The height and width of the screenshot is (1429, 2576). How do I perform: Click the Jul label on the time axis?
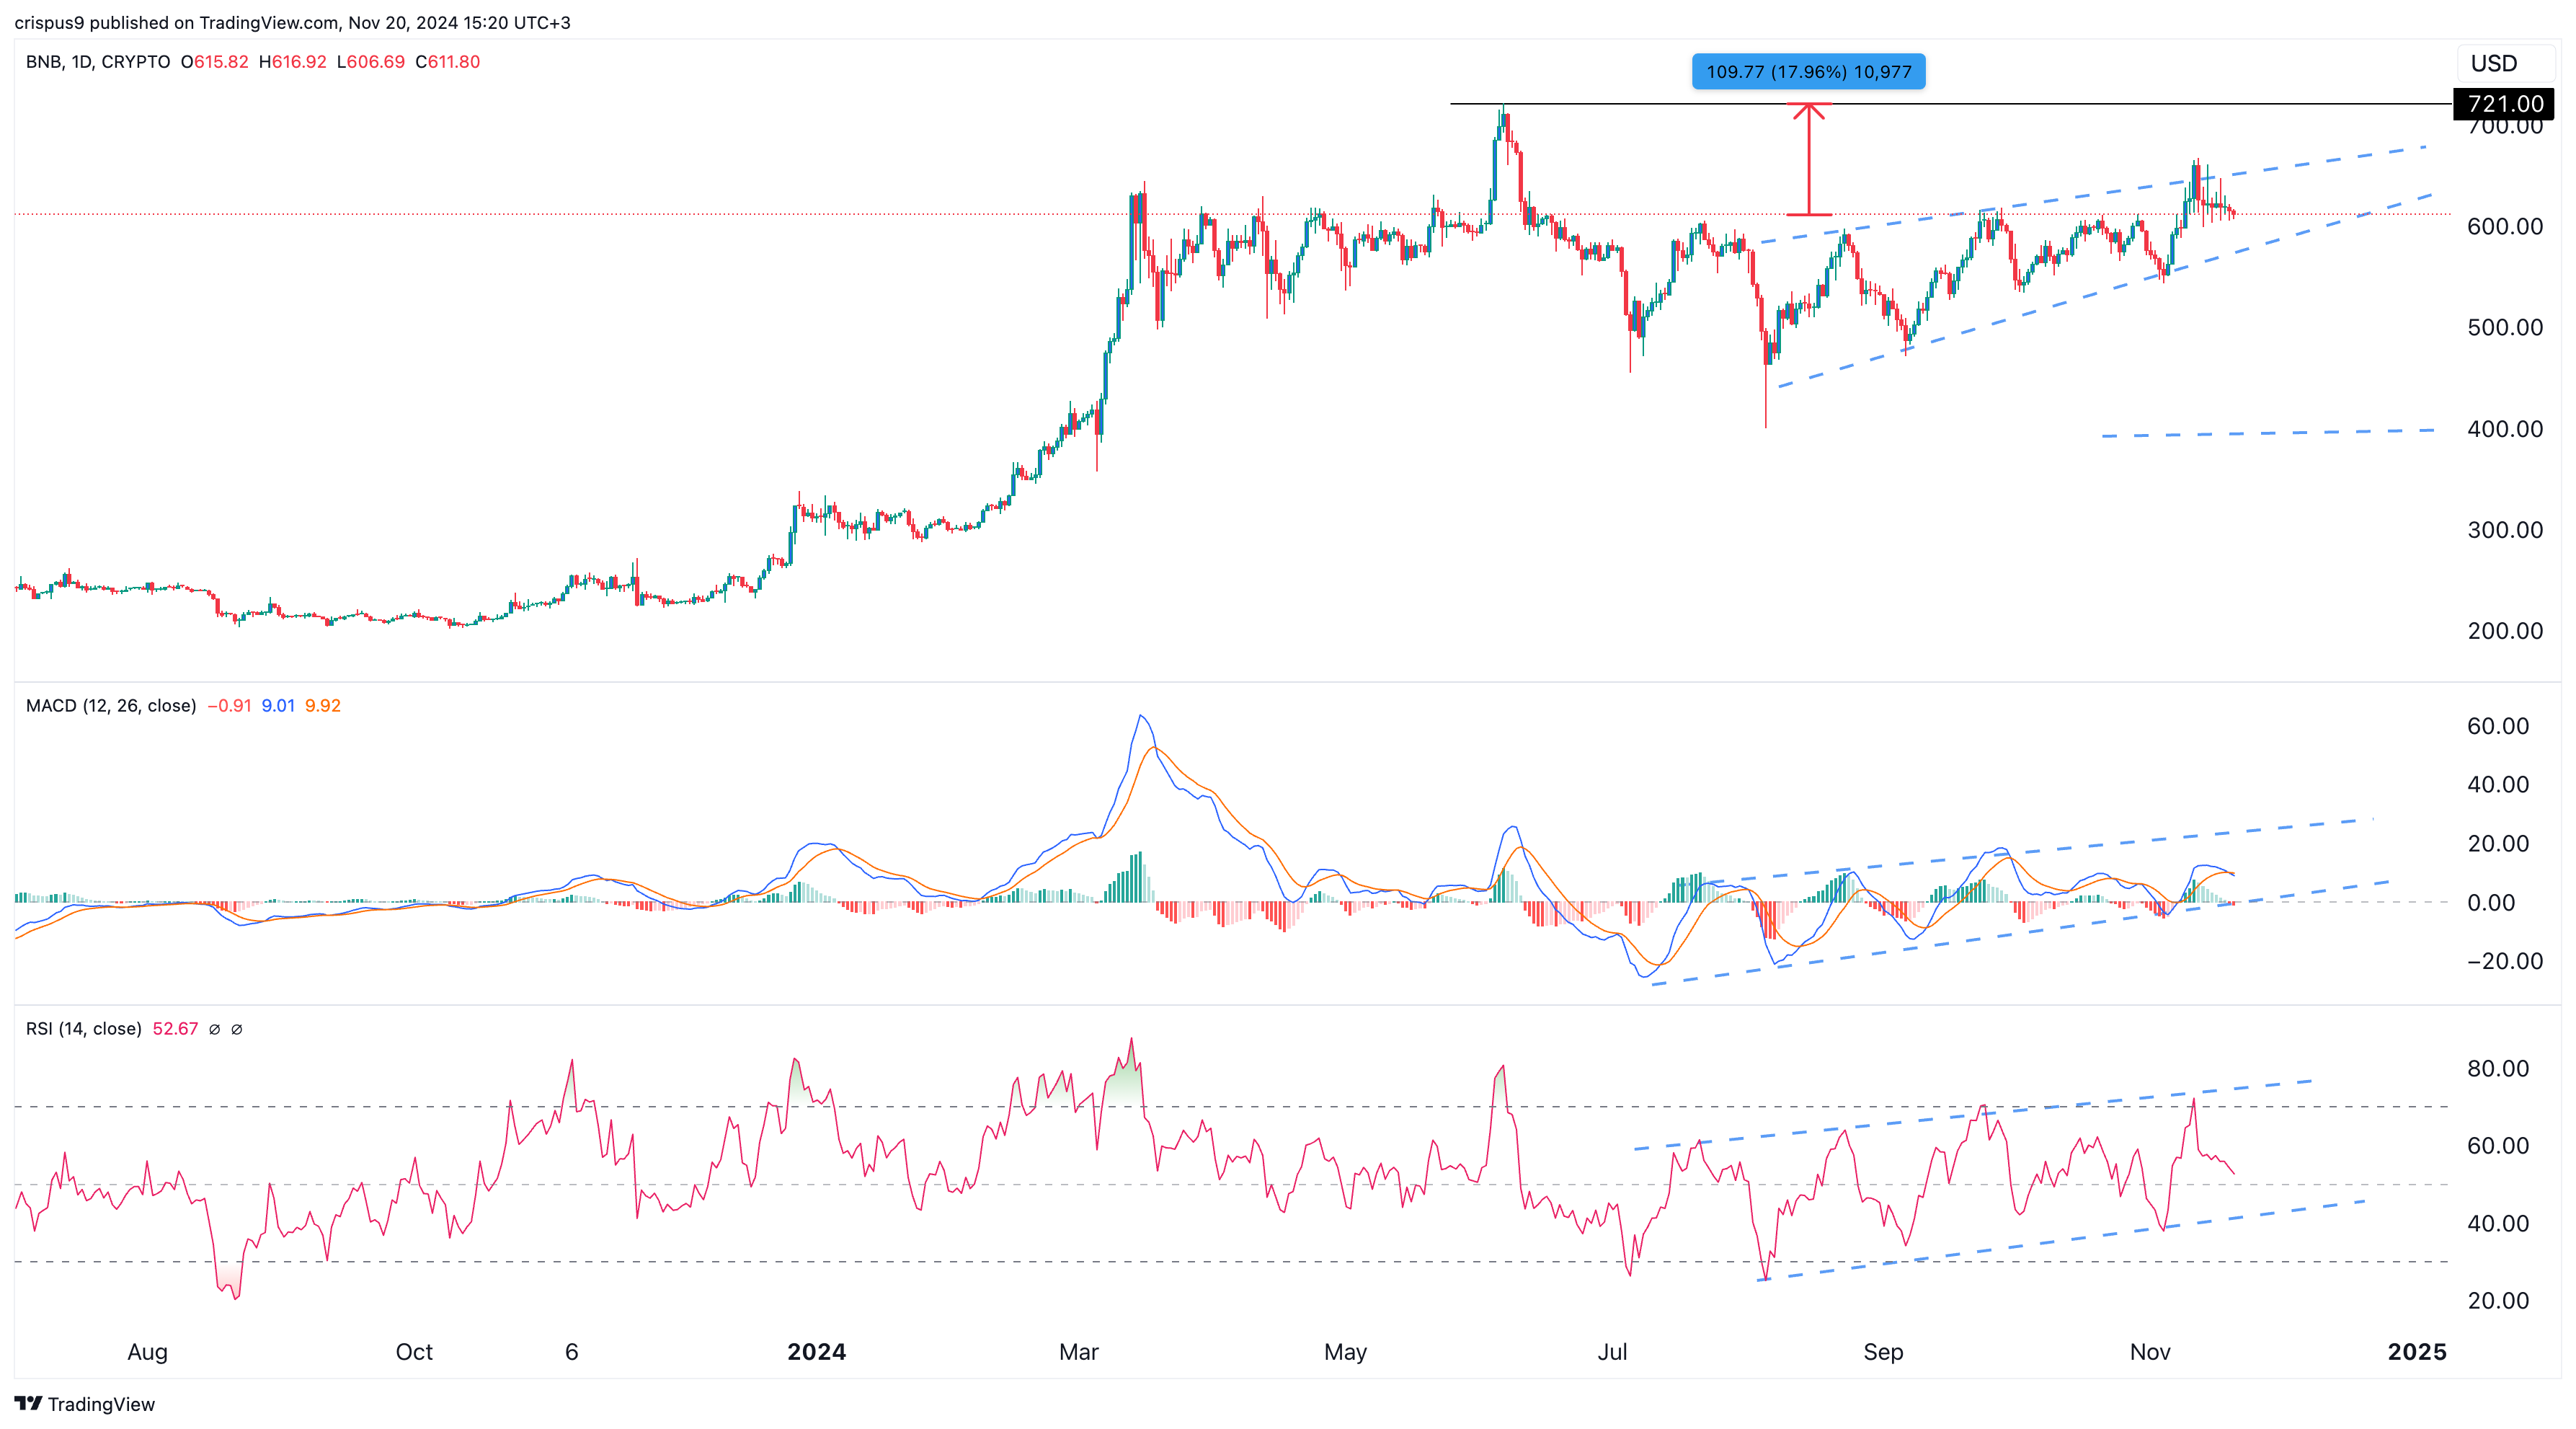pyautogui.click(x=1612, y=1353)
